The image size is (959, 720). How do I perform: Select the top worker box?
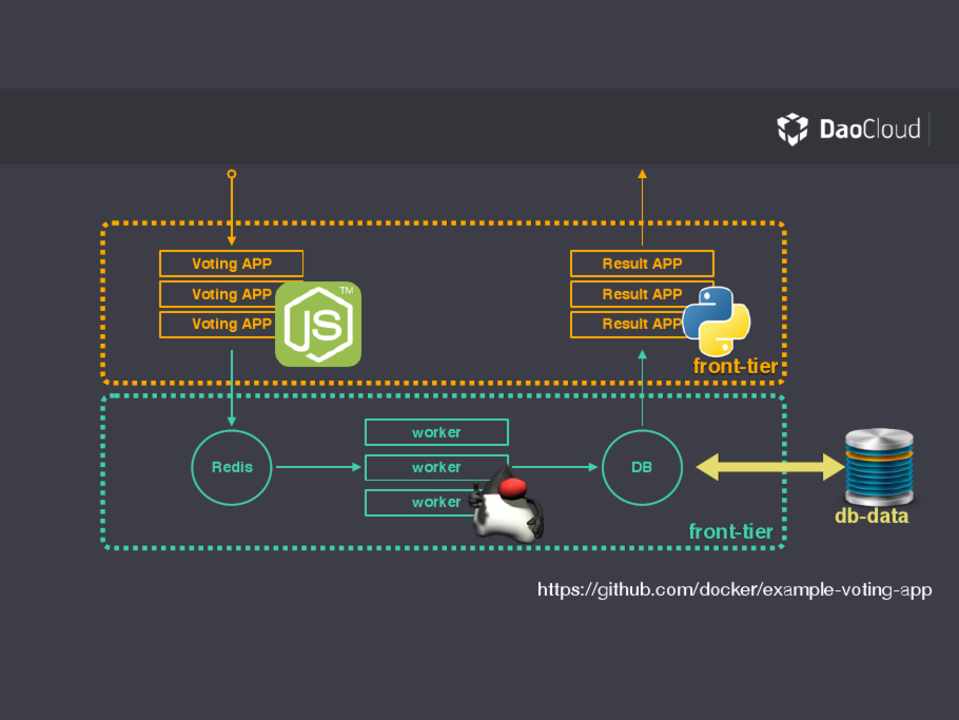click(436, 433)
